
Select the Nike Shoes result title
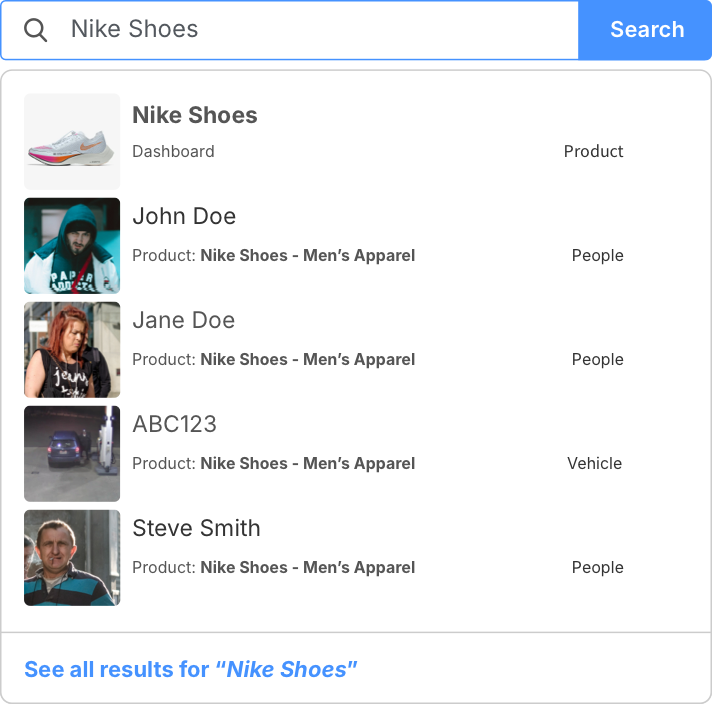[x=195, y=115]
